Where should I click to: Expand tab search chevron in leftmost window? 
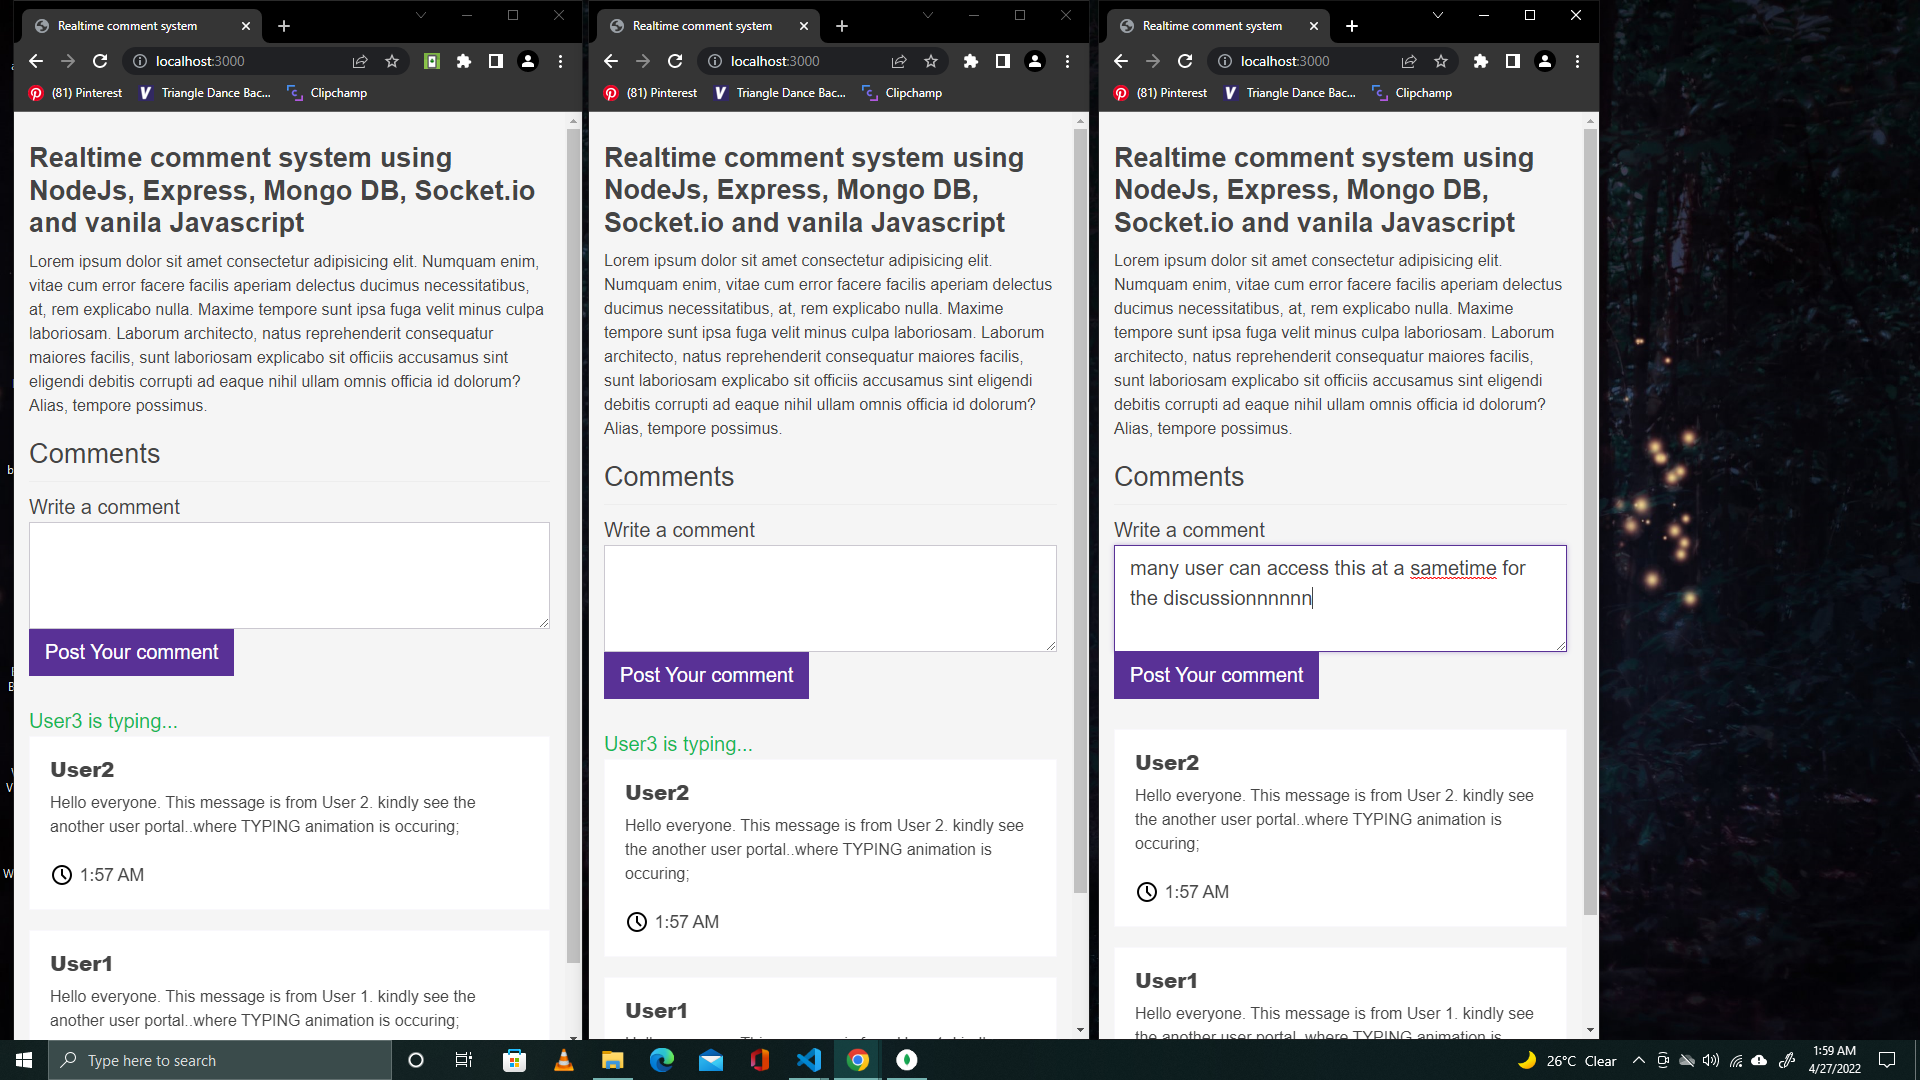421,15
